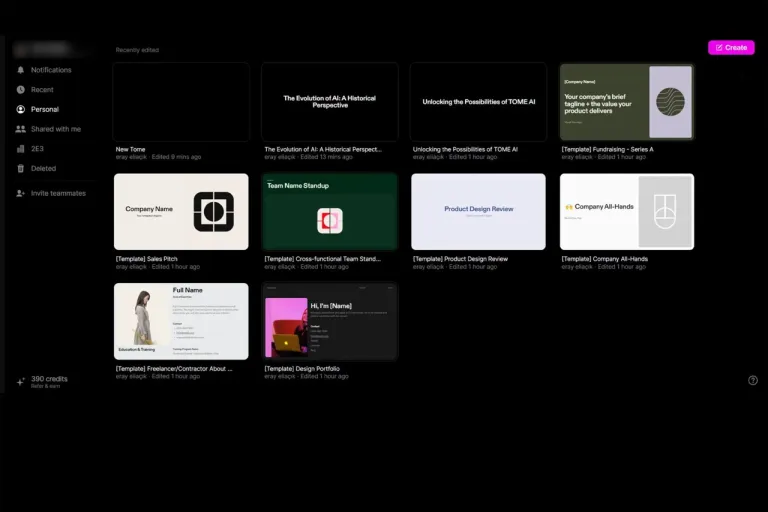Screen dimensions: 768x512
Task: Go to the Recent section
Action: tap(42, 90)
